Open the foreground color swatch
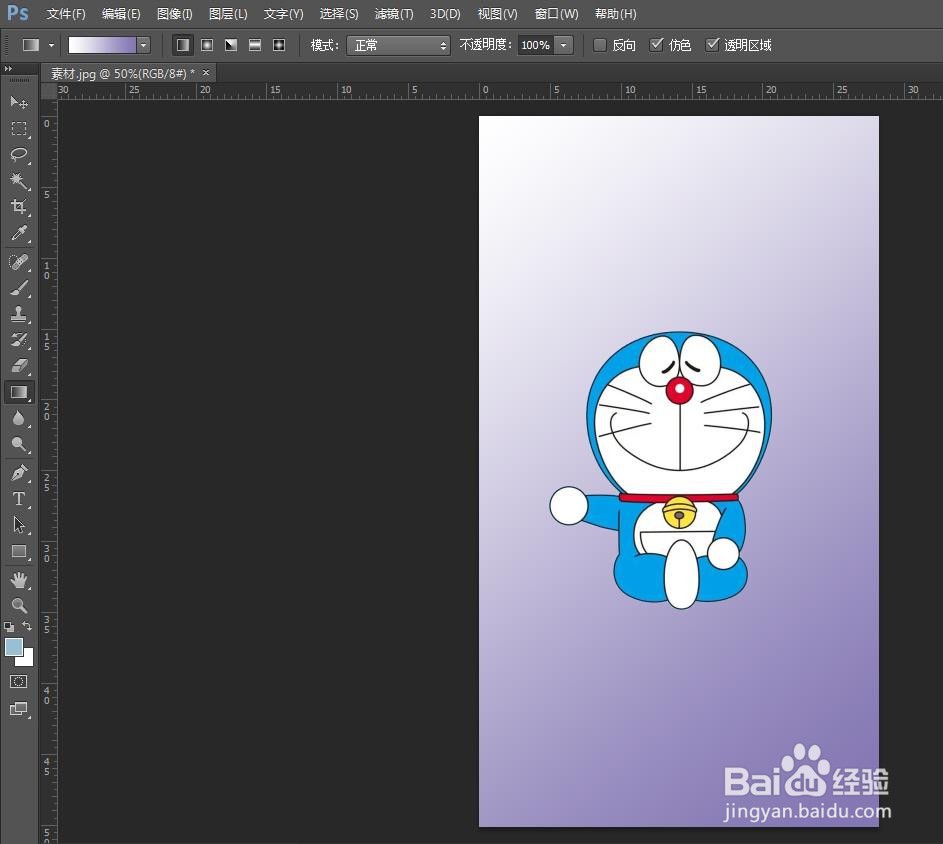The image size is (943, 844). click(x=14, y=647)
